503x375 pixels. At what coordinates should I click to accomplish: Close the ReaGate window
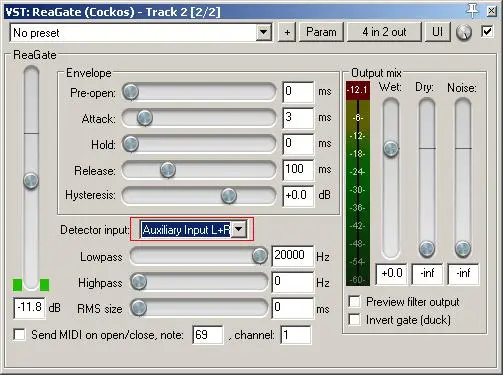pos(491,11)
